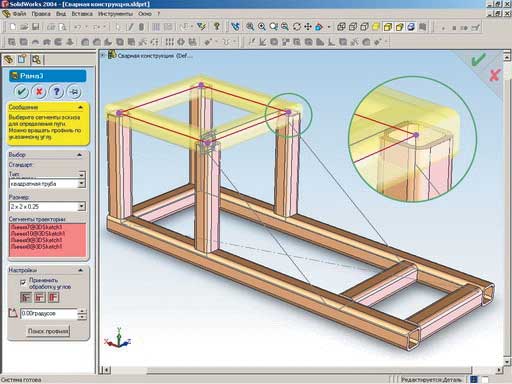The width and height of the screenshot is (512, 384).
Task: Click the rotation angle input field
Action: pos(49,314)
